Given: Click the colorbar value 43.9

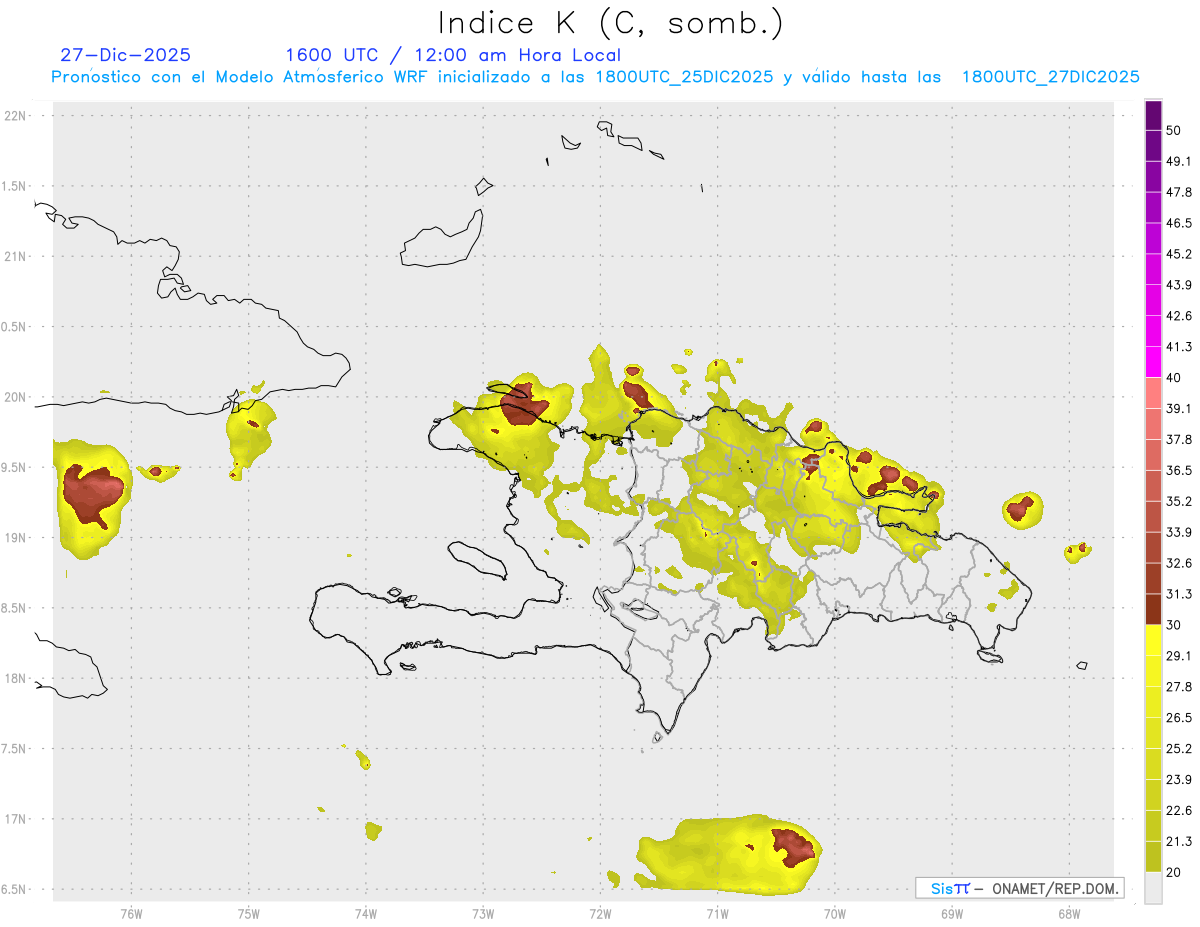Looking at the screenshot, I should click(x=1178, y=285).
